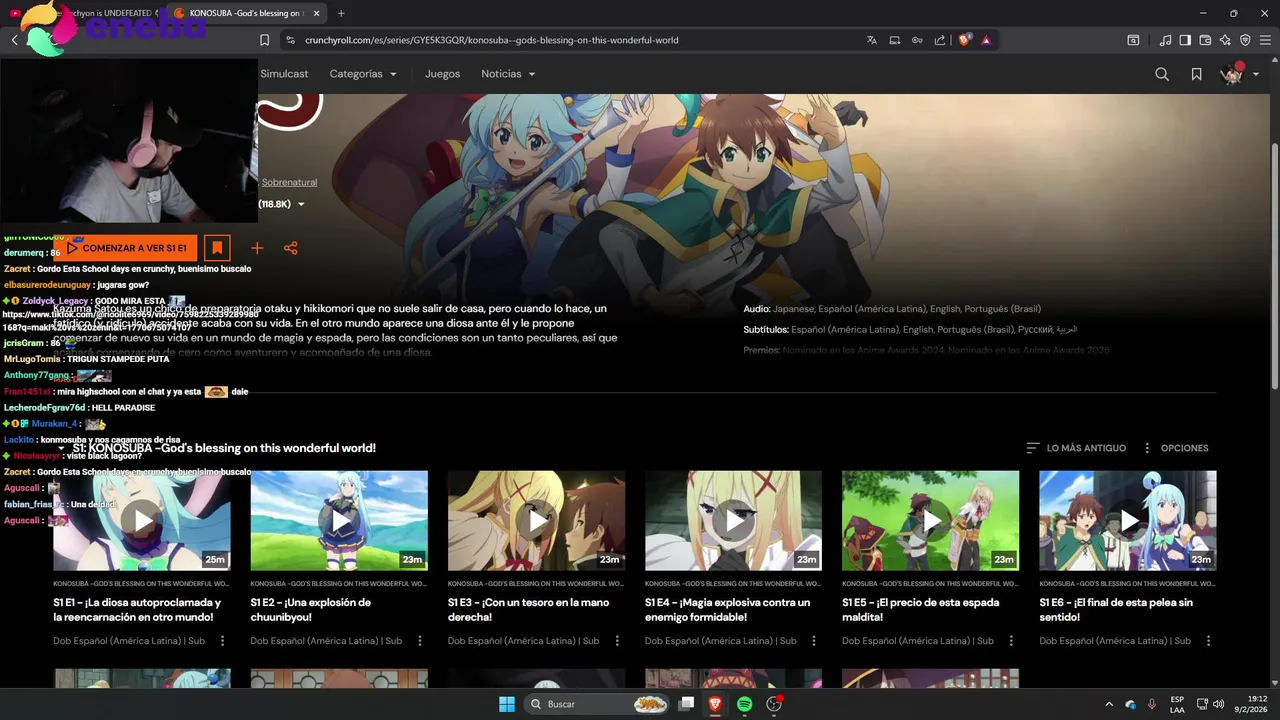Open the tab search icon
1280x720 pixels.
coord(1133,40)
